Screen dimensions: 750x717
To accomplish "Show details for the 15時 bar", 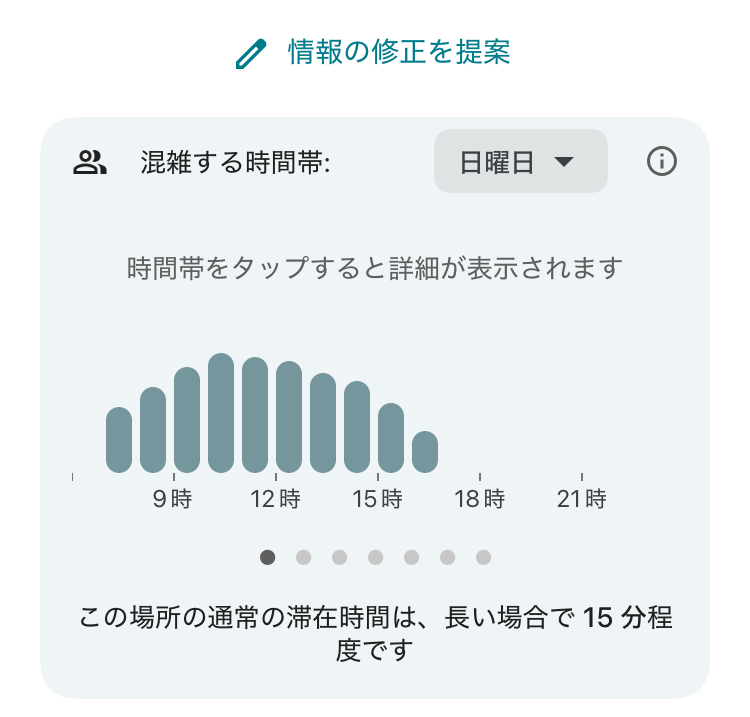I will click(x=391, y=438).
